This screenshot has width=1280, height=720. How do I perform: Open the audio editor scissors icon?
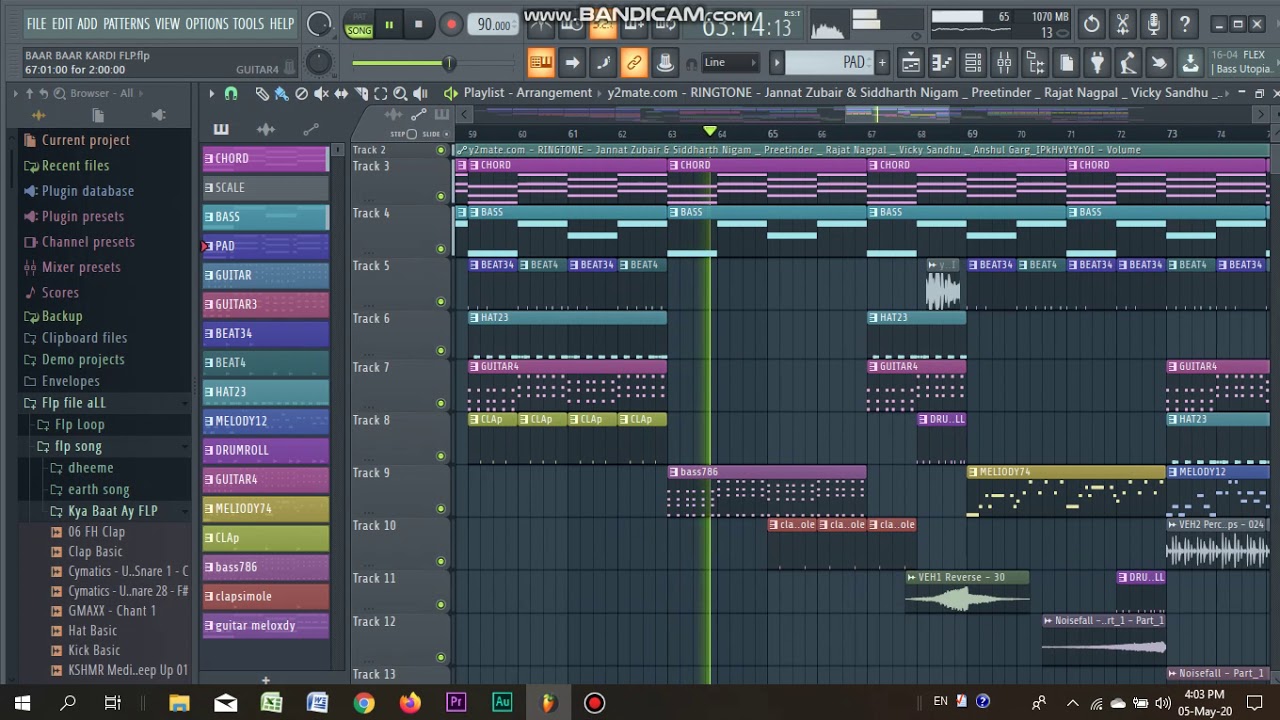coord(1123,24)
